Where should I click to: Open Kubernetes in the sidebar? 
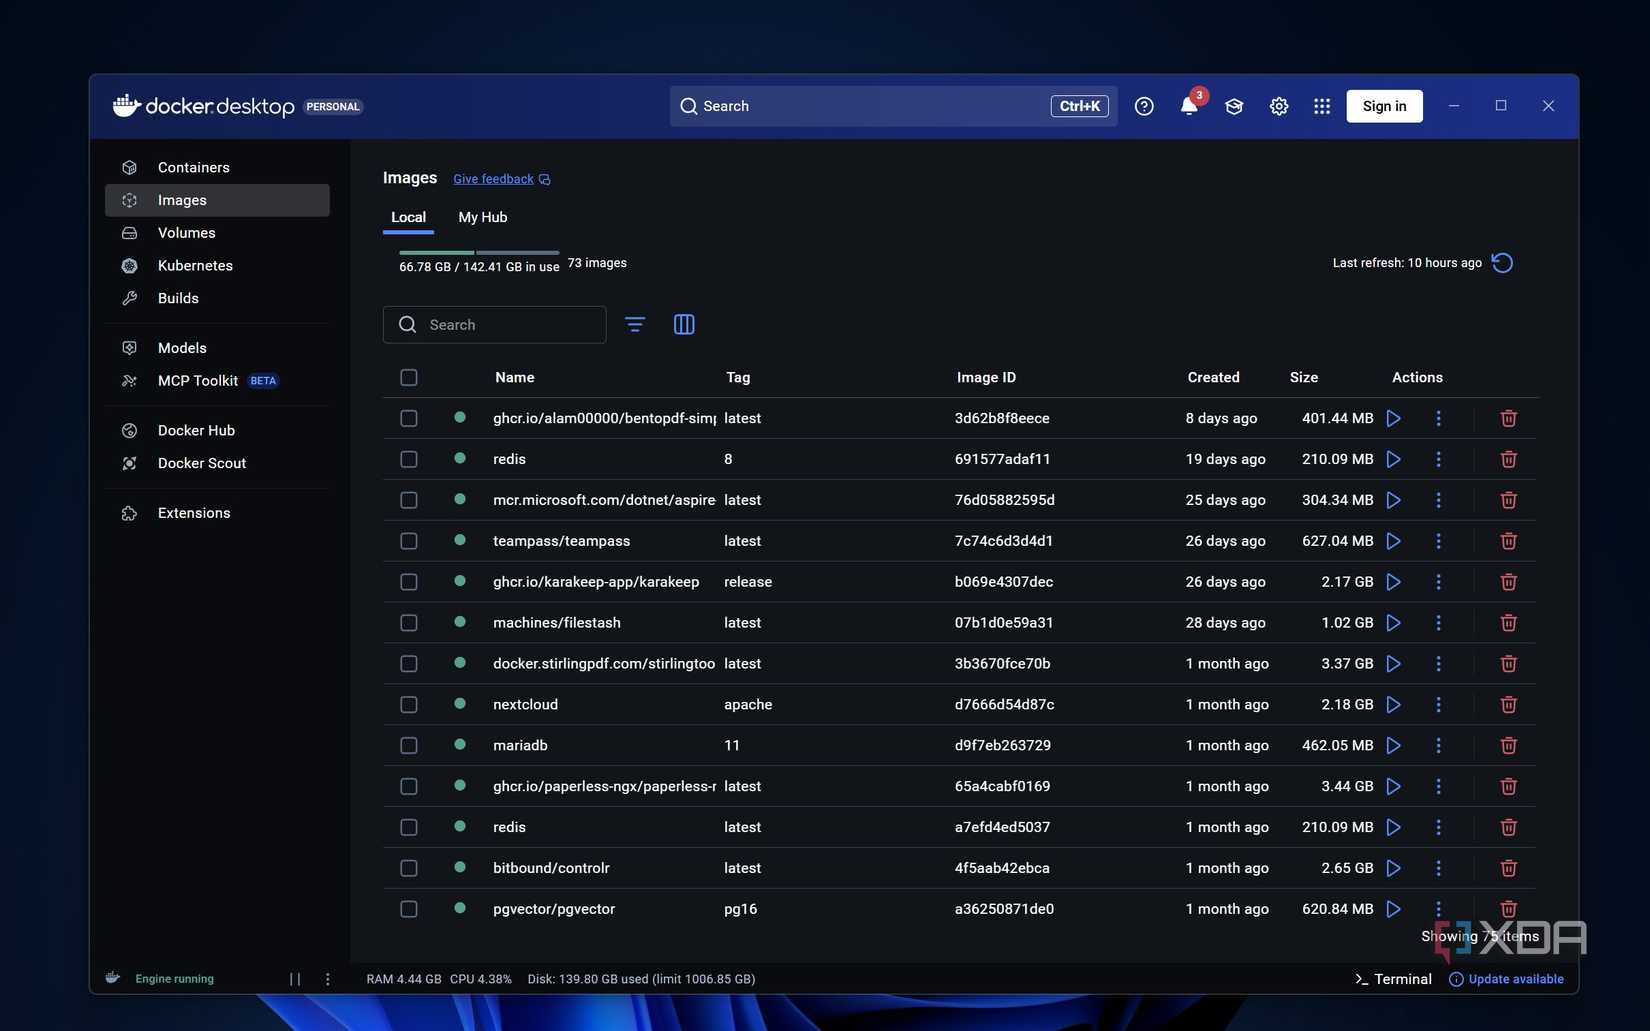[217, 266]
